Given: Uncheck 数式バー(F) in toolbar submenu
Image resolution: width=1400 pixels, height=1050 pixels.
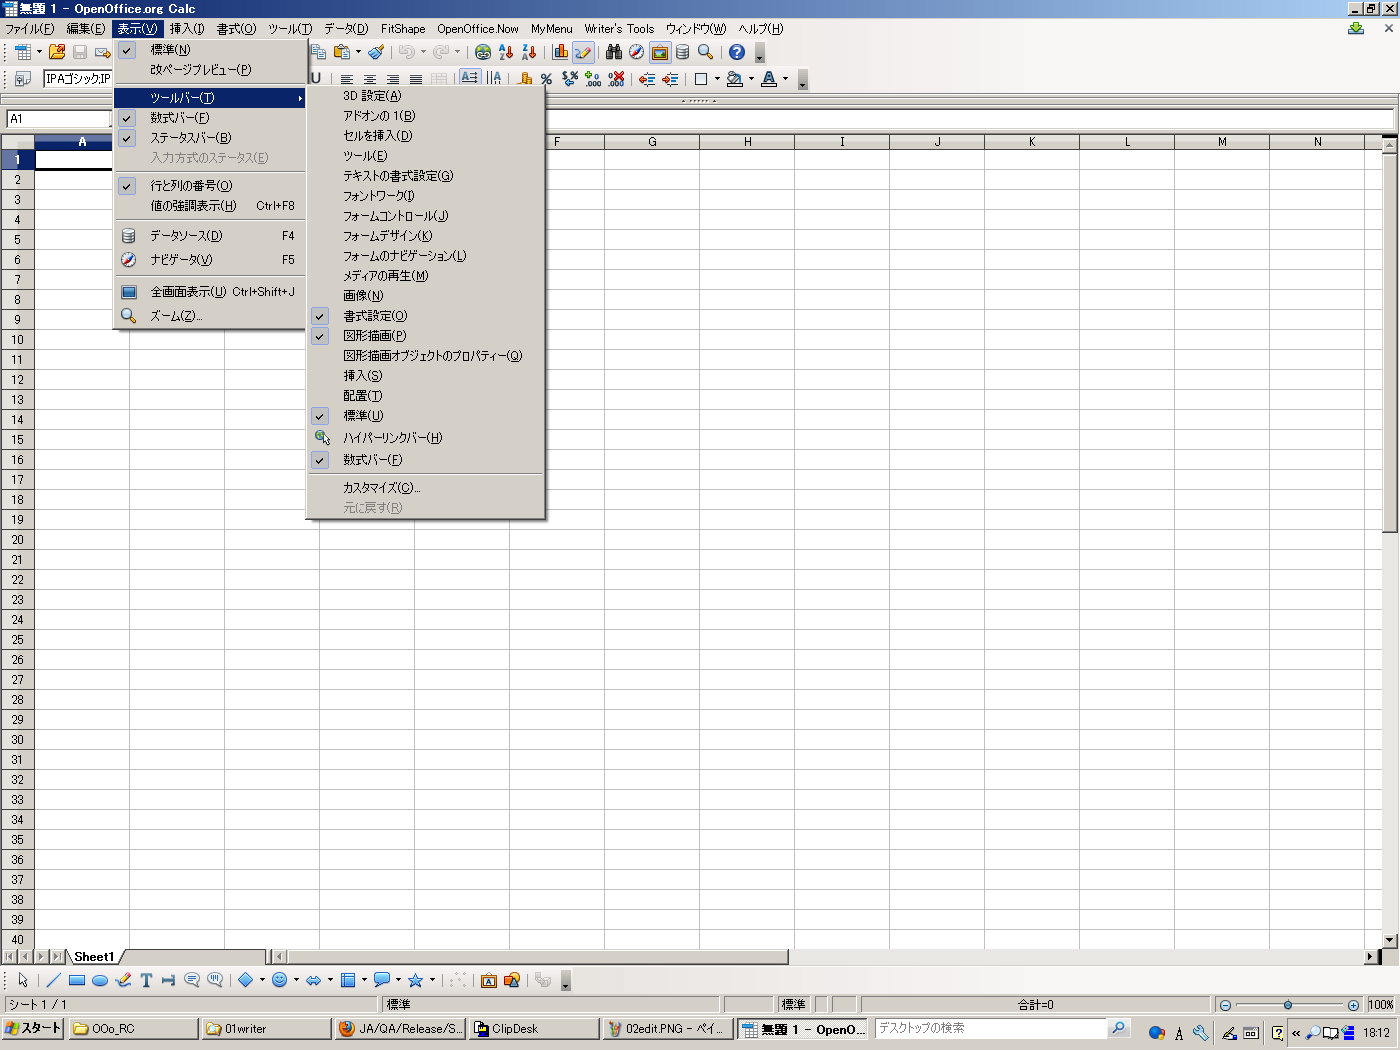Looking at the screenshot, I should point(426,460).
